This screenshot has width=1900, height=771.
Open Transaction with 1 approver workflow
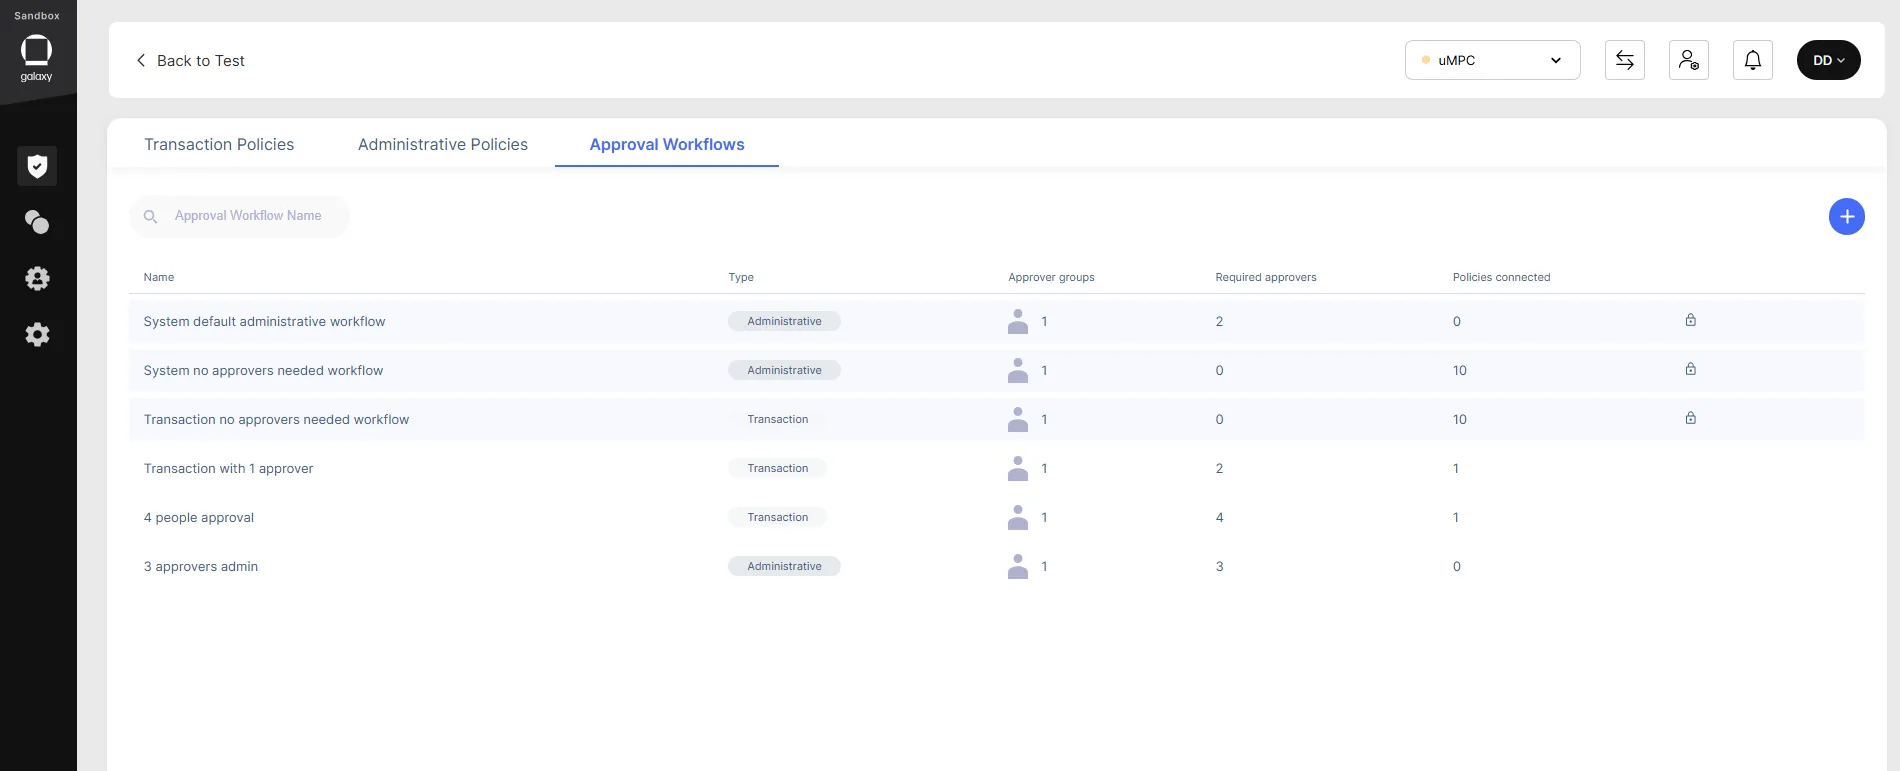pos(997,468)
